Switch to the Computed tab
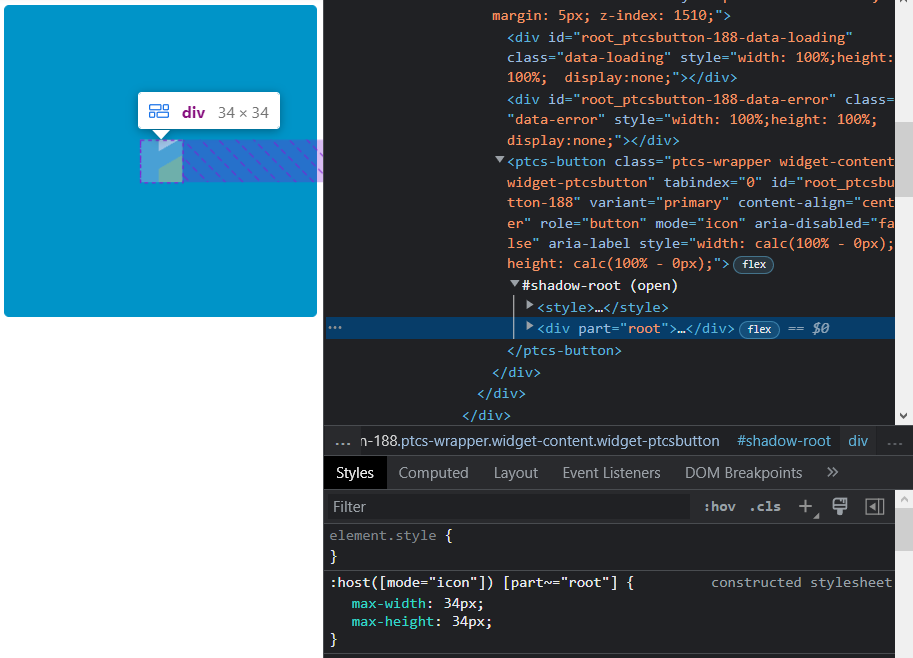This screenshot has width=913, height=658. click(433, 472)
